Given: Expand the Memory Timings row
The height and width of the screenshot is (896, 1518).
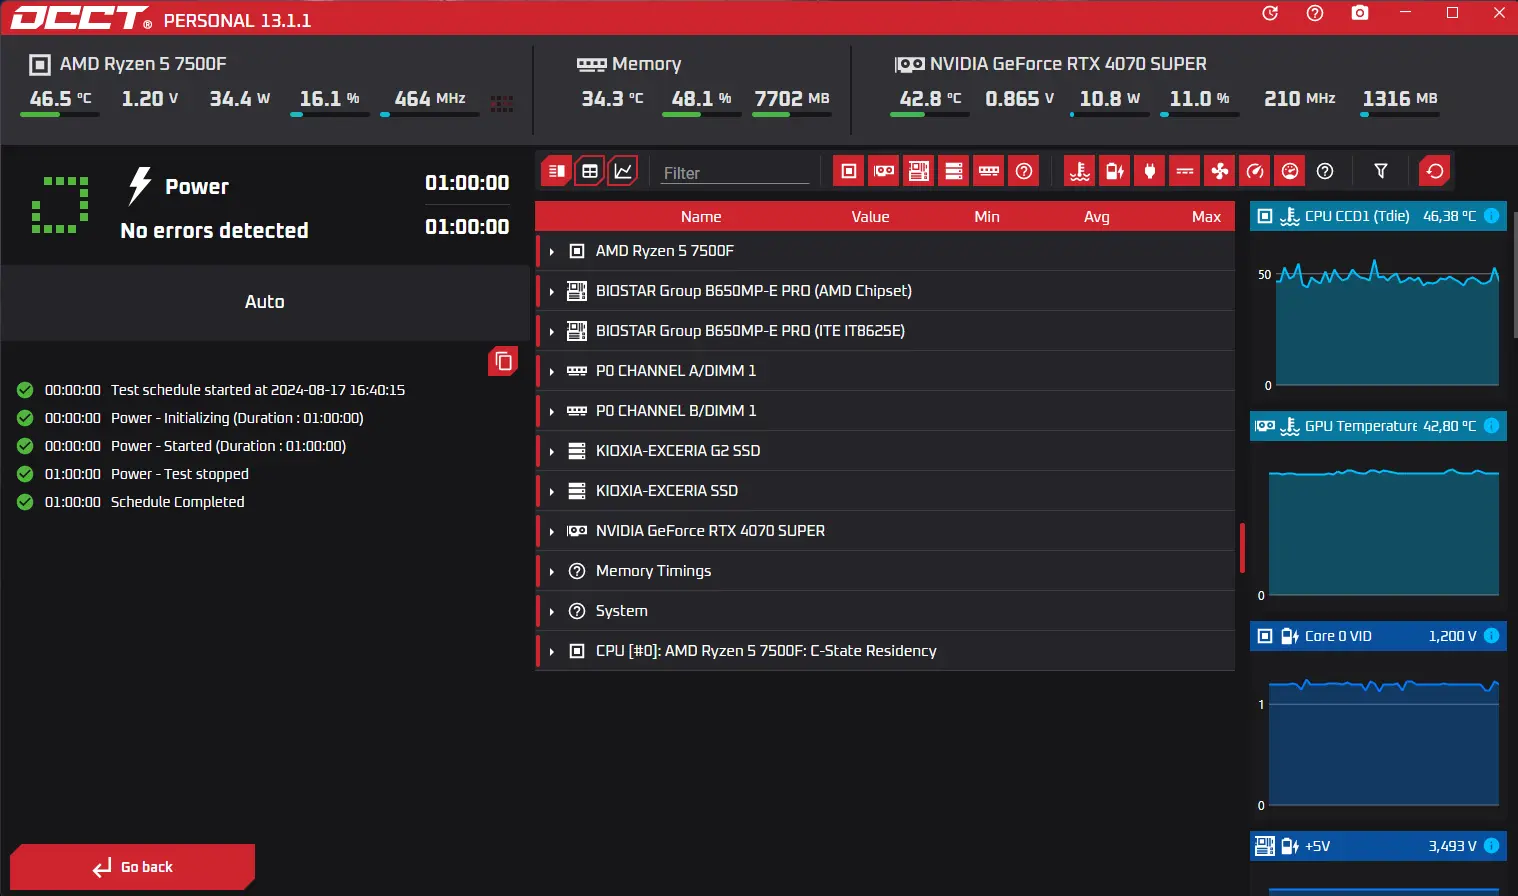Looking at the screenshot, I should tap(551, 571).
